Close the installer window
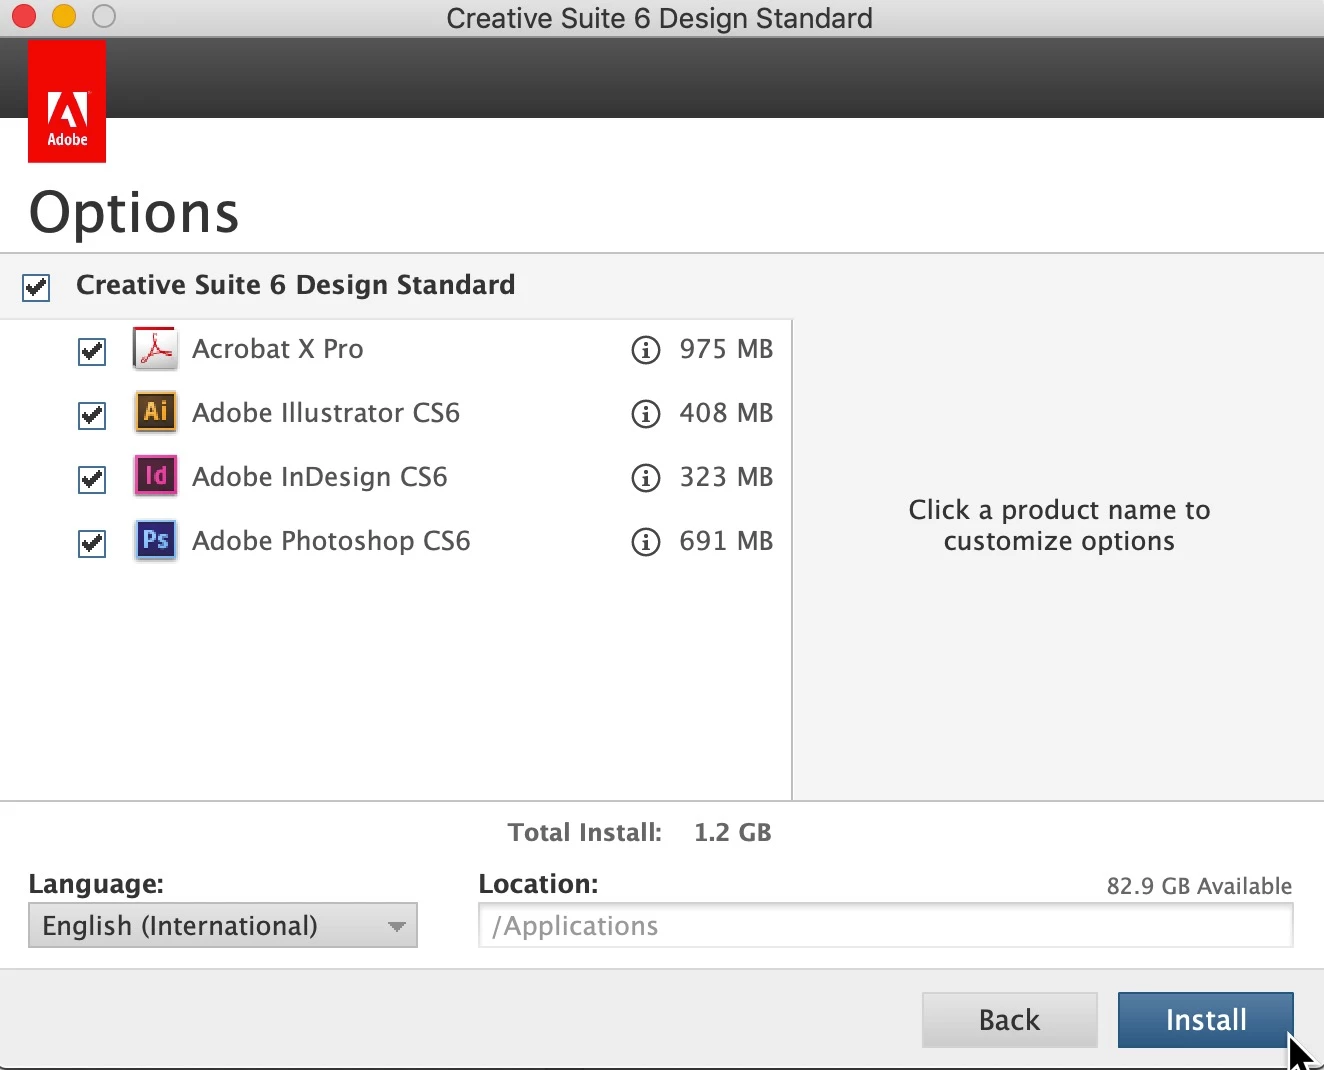This screenshot has height=1070, width=1324. coord(24,16)
